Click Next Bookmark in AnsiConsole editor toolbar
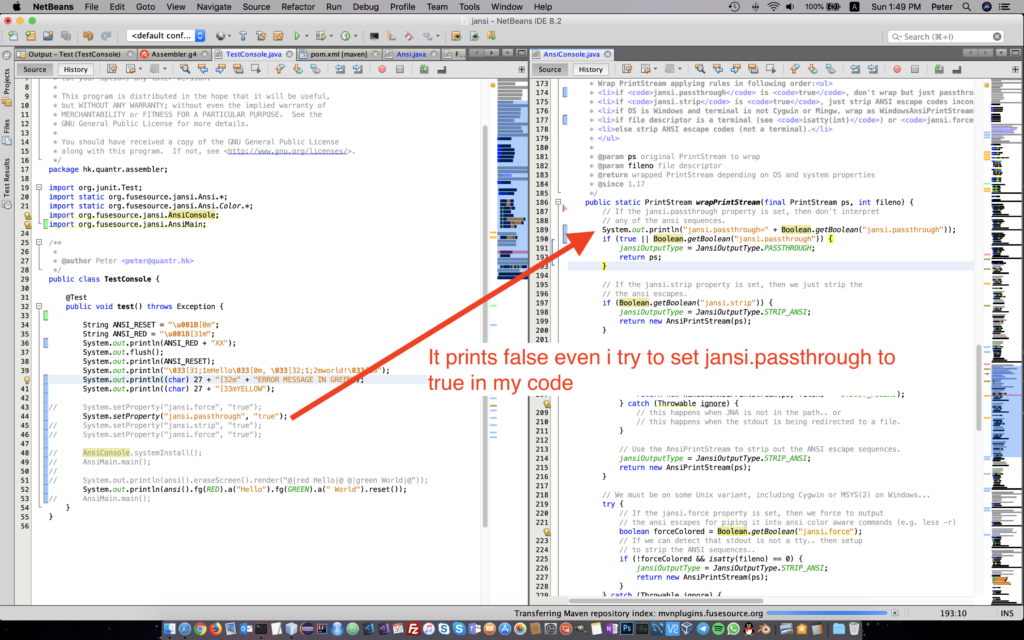Screen dimensions: 1024x640 (812, 69)
